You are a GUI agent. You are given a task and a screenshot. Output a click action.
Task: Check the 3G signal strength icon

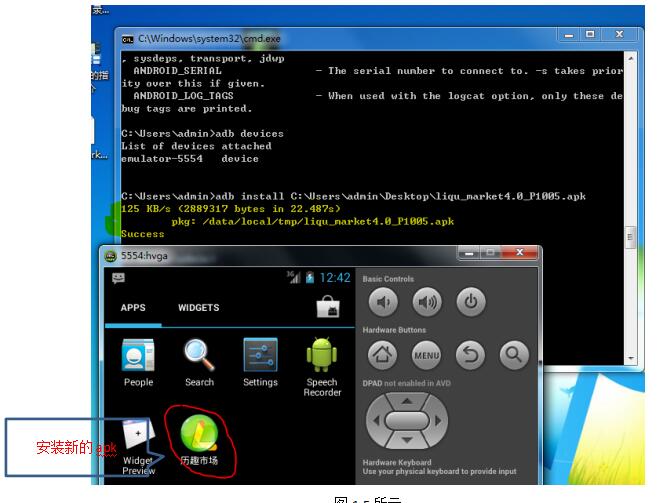click(293, 277)
